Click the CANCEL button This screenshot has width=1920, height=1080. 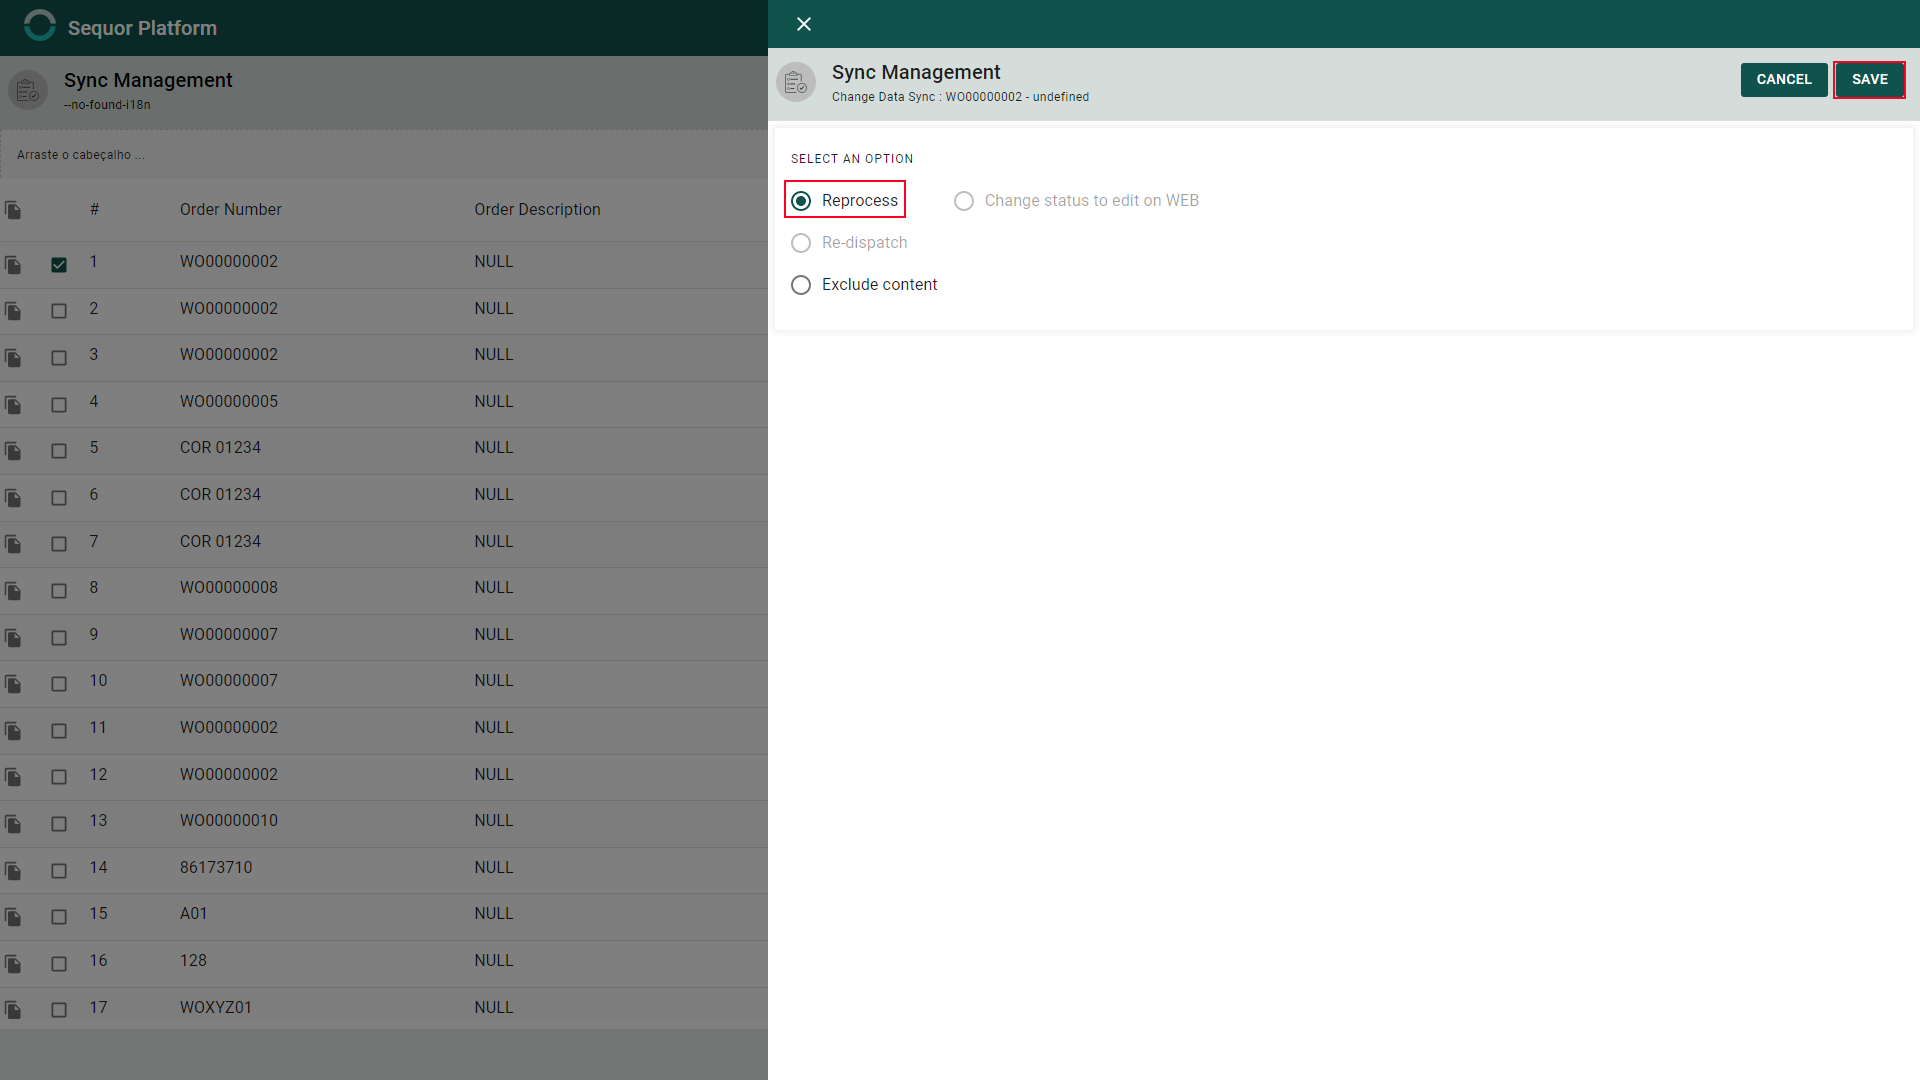pos(1784,80)
